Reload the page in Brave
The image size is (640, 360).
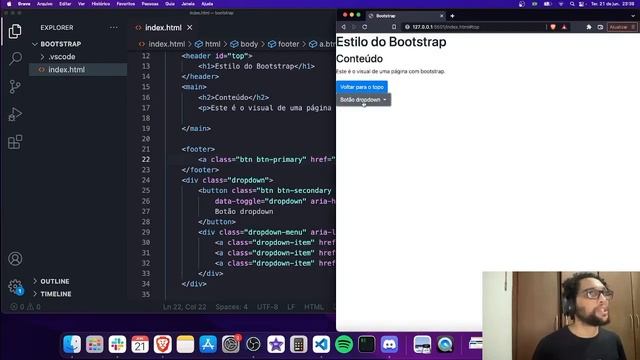(364, 27)
